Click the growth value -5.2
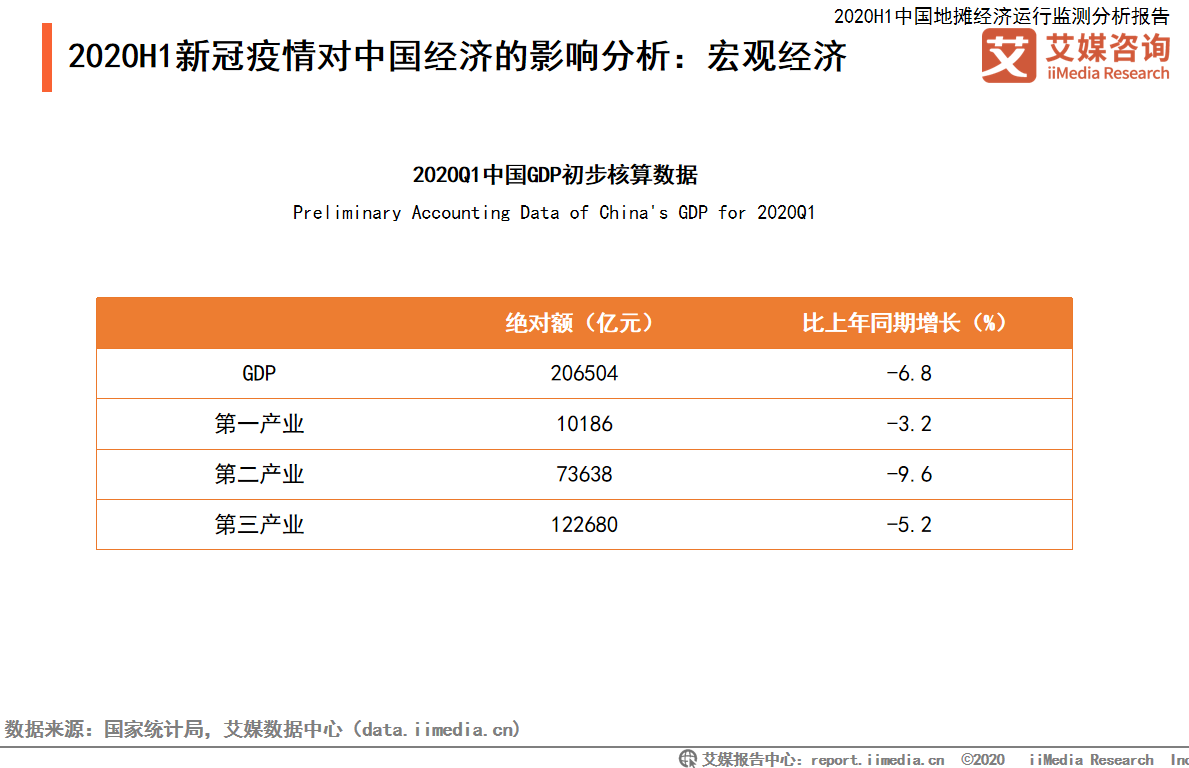The width and height of the screenshot is (1189, 768). pyautogui.click(x=908, y=525)
